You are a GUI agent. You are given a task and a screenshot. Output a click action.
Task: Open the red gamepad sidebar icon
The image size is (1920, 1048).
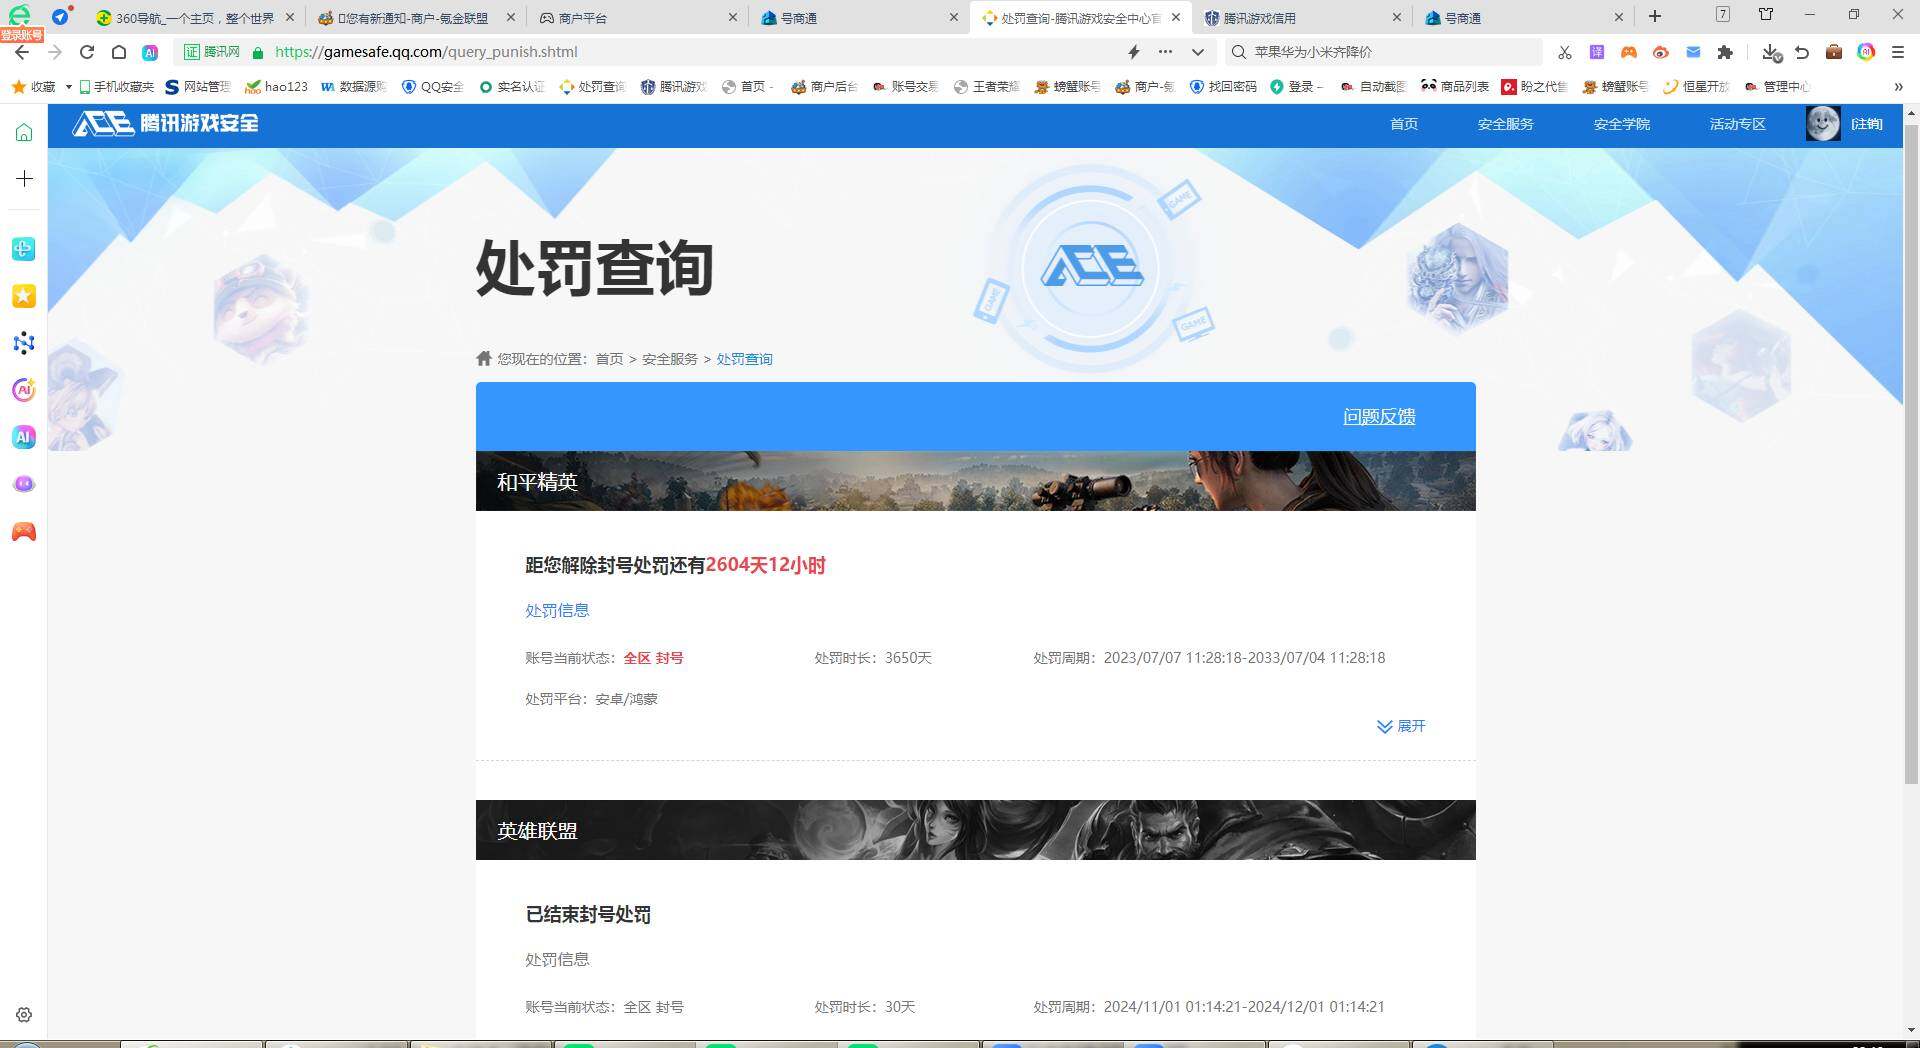24,531
